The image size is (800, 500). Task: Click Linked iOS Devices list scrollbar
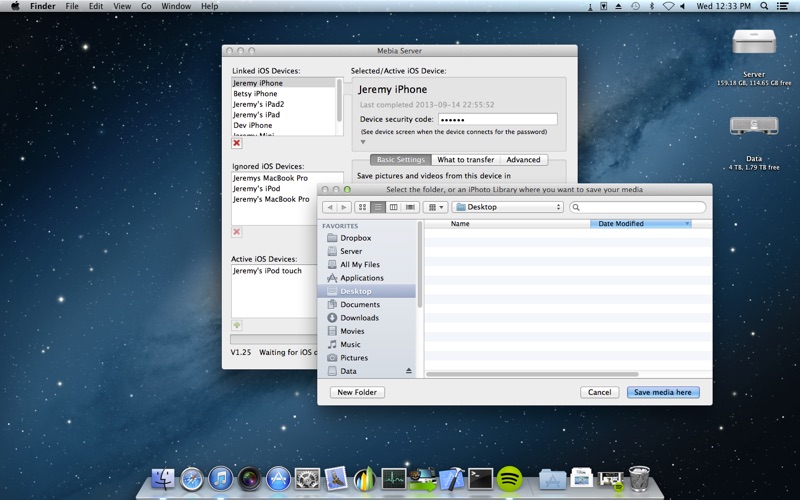[x=340, y=101]
